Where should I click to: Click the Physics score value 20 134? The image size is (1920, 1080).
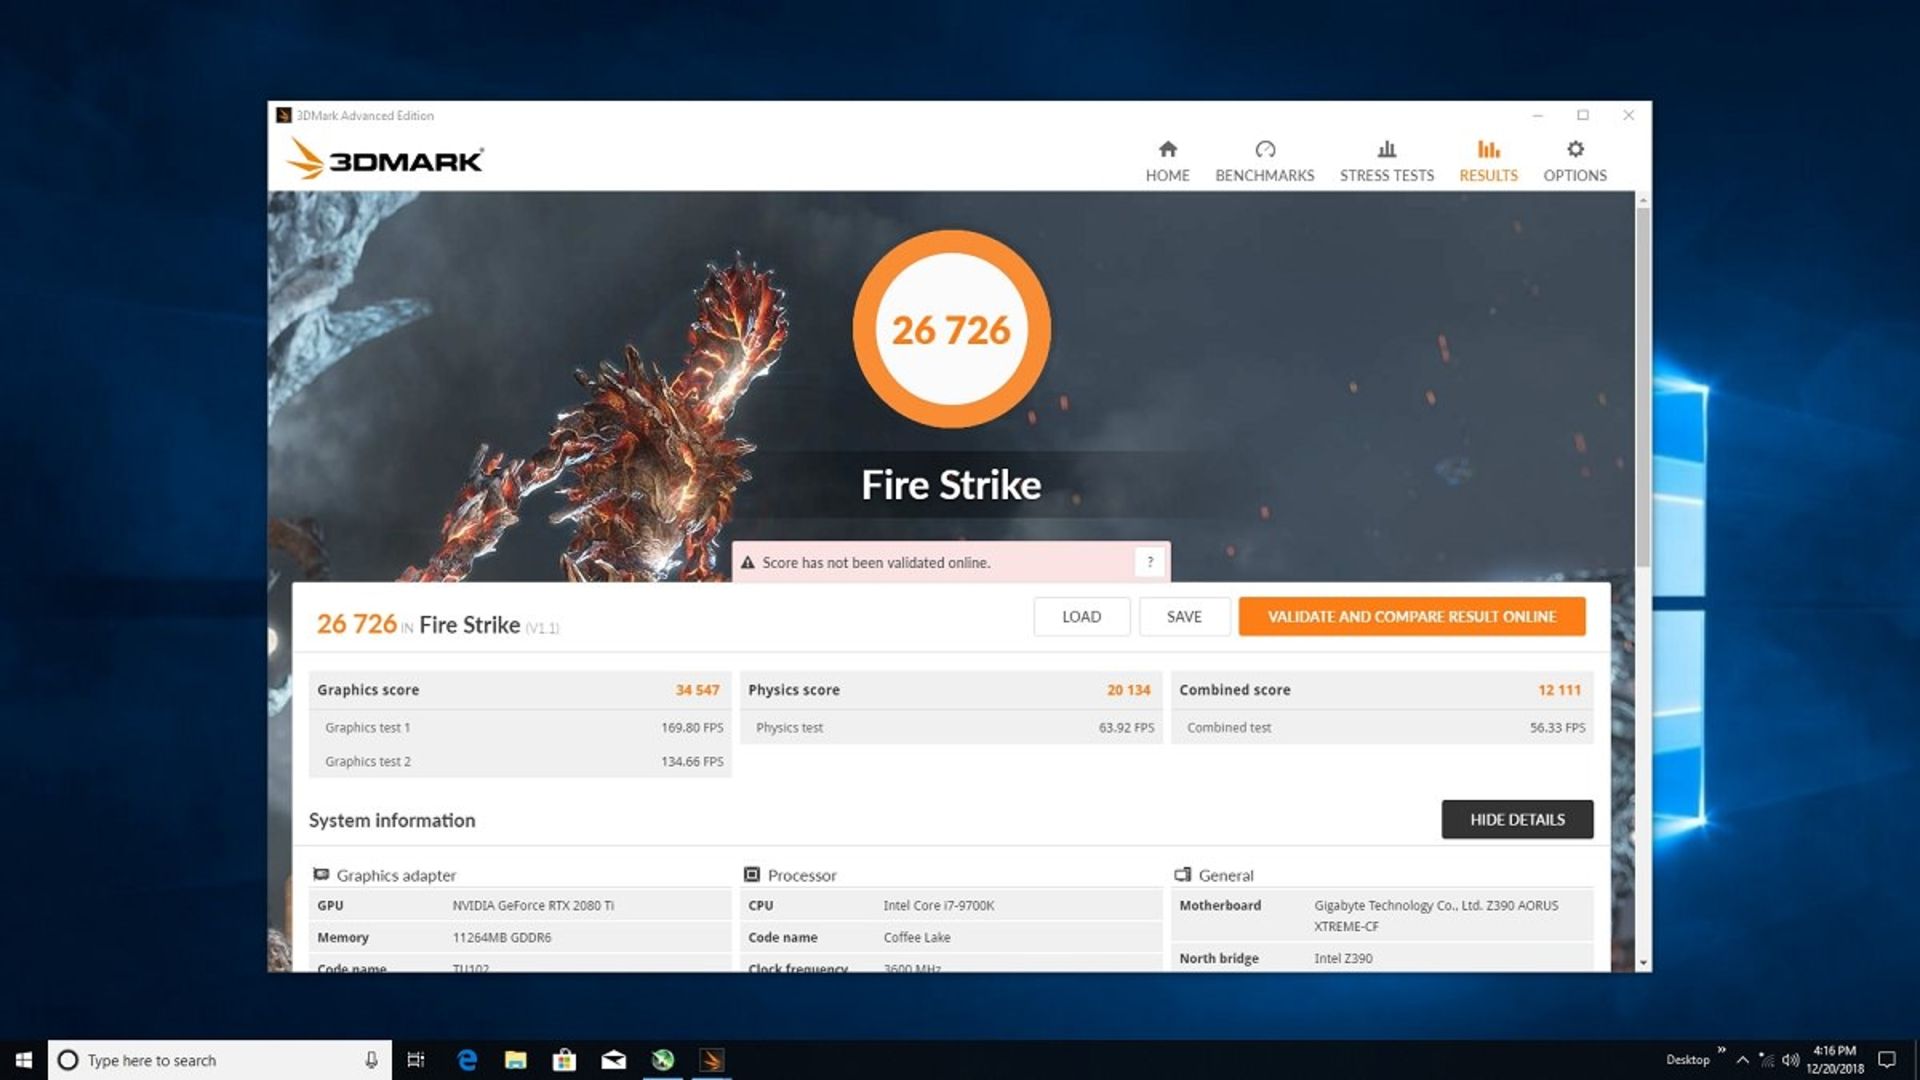point(1128,690)
